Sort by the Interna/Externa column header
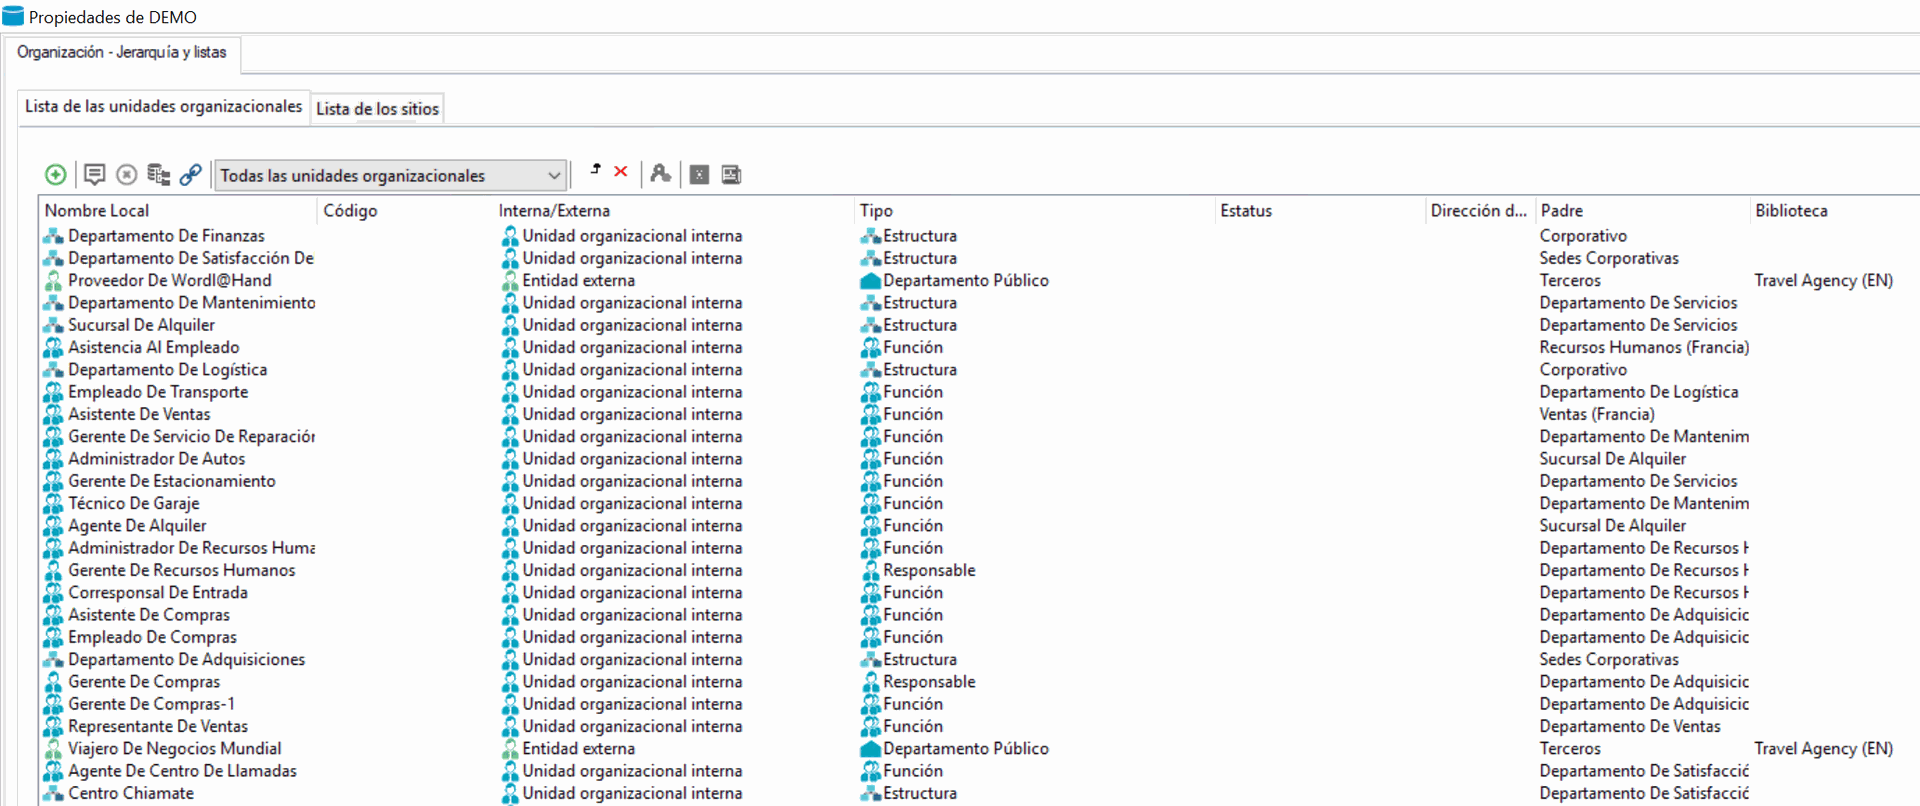 click(x=674, y=211)
